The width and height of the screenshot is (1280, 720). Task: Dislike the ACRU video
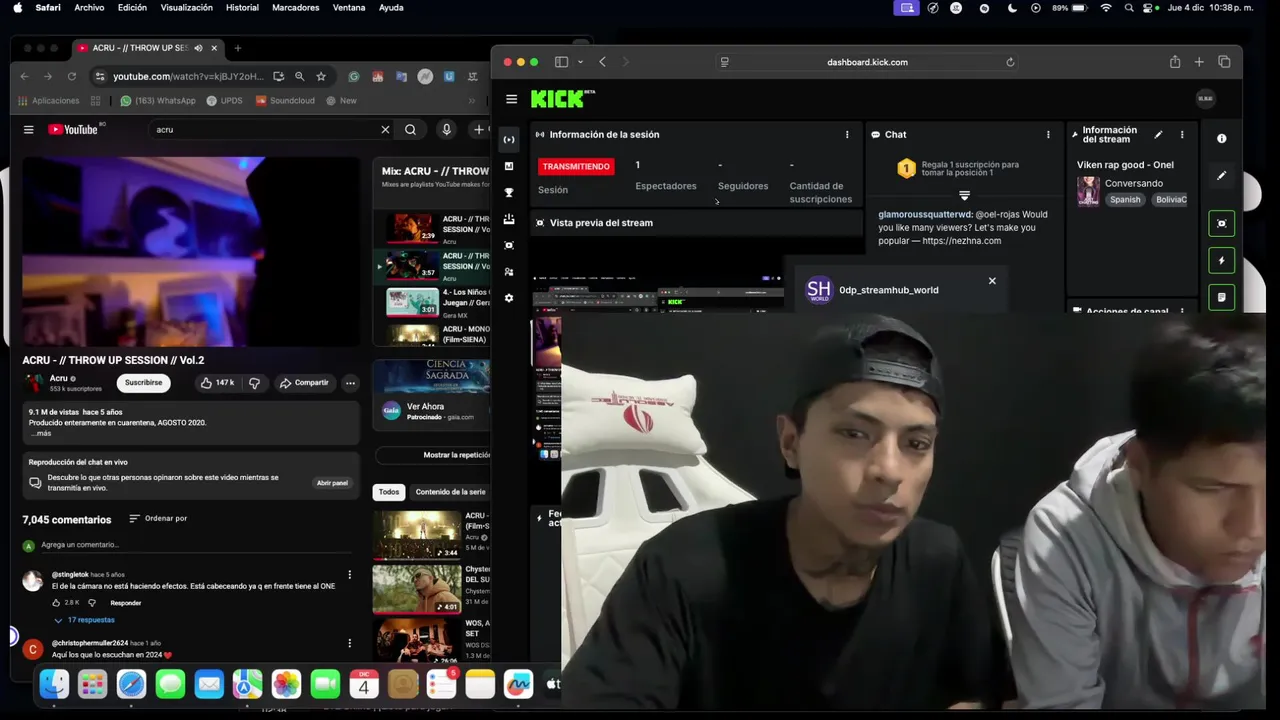(254, 383)
